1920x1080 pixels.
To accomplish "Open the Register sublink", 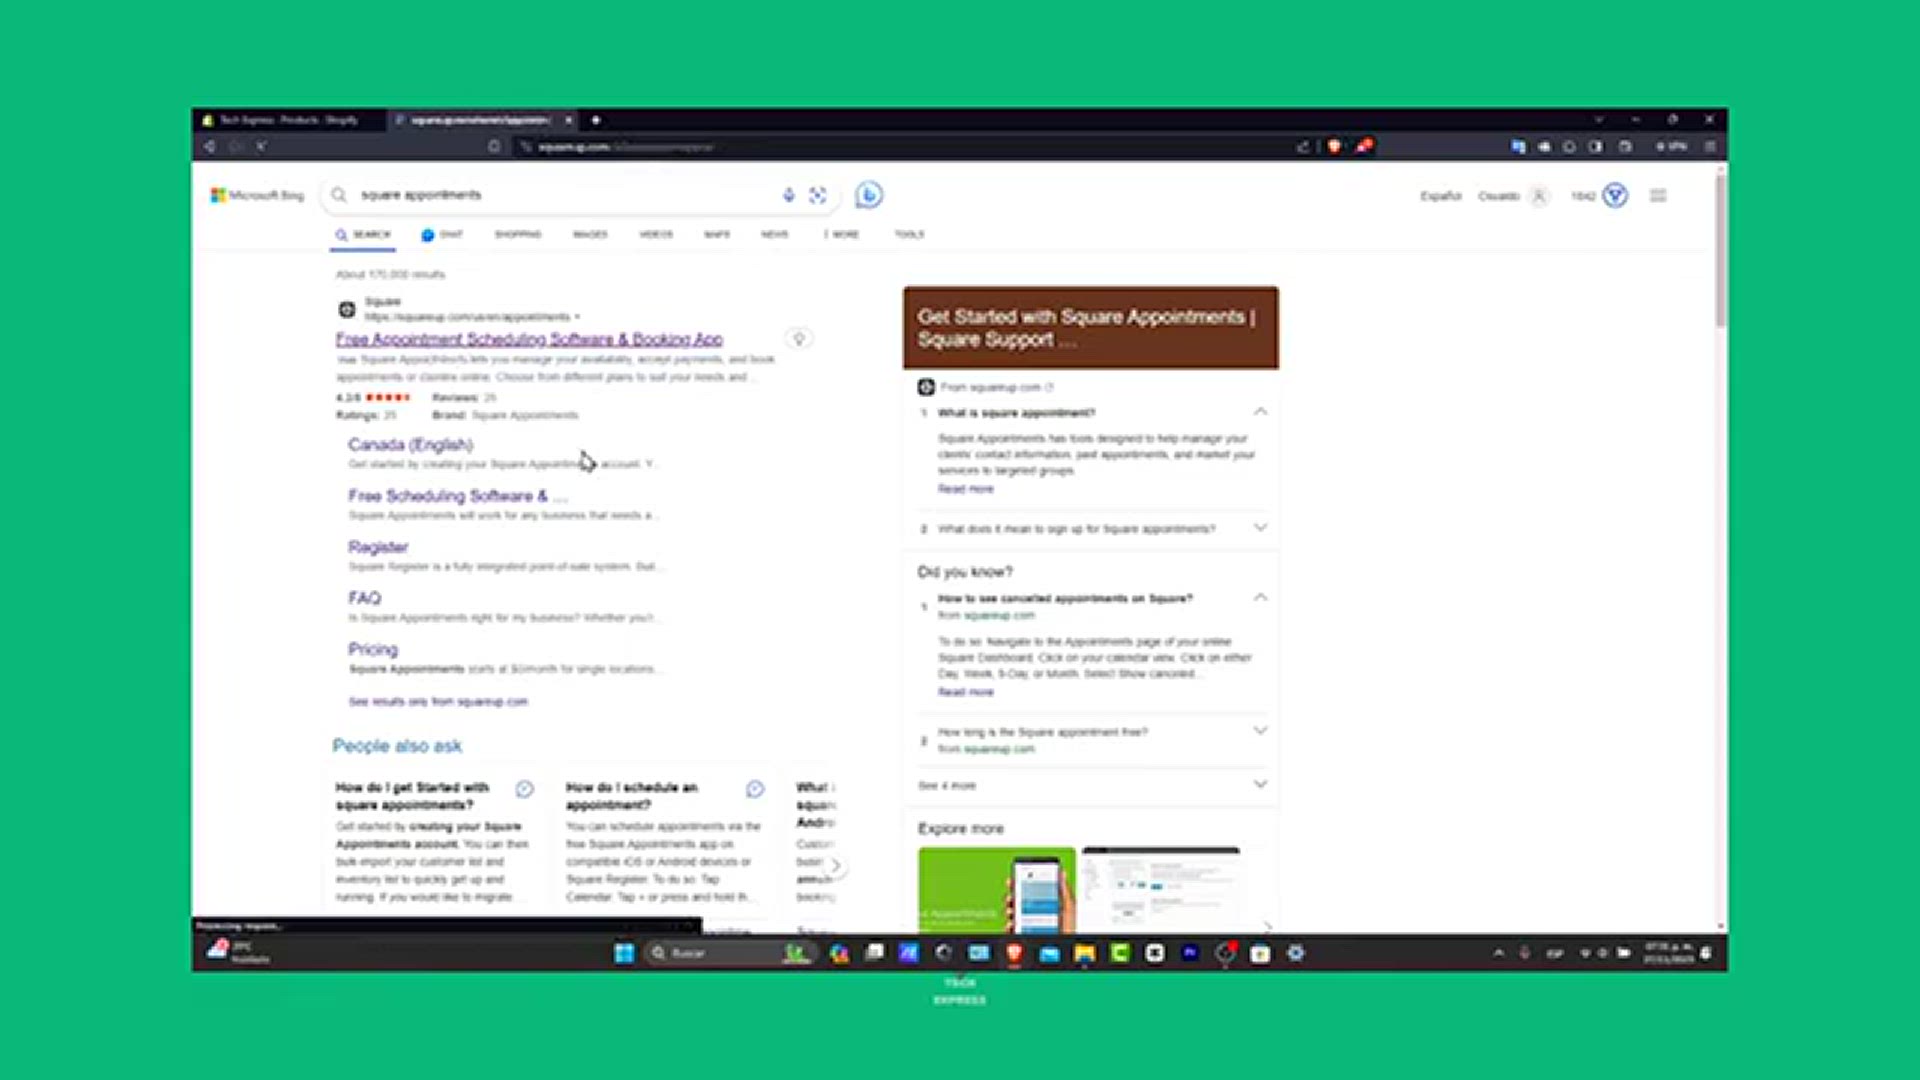I will coord(378,547).
